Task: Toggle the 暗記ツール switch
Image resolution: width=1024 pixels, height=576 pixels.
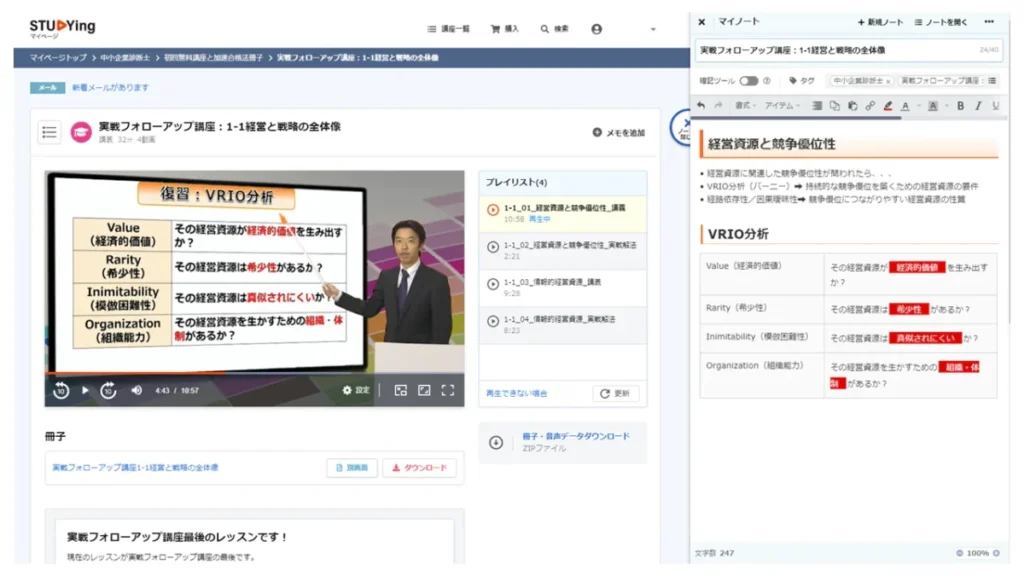Action: (748, 81)
